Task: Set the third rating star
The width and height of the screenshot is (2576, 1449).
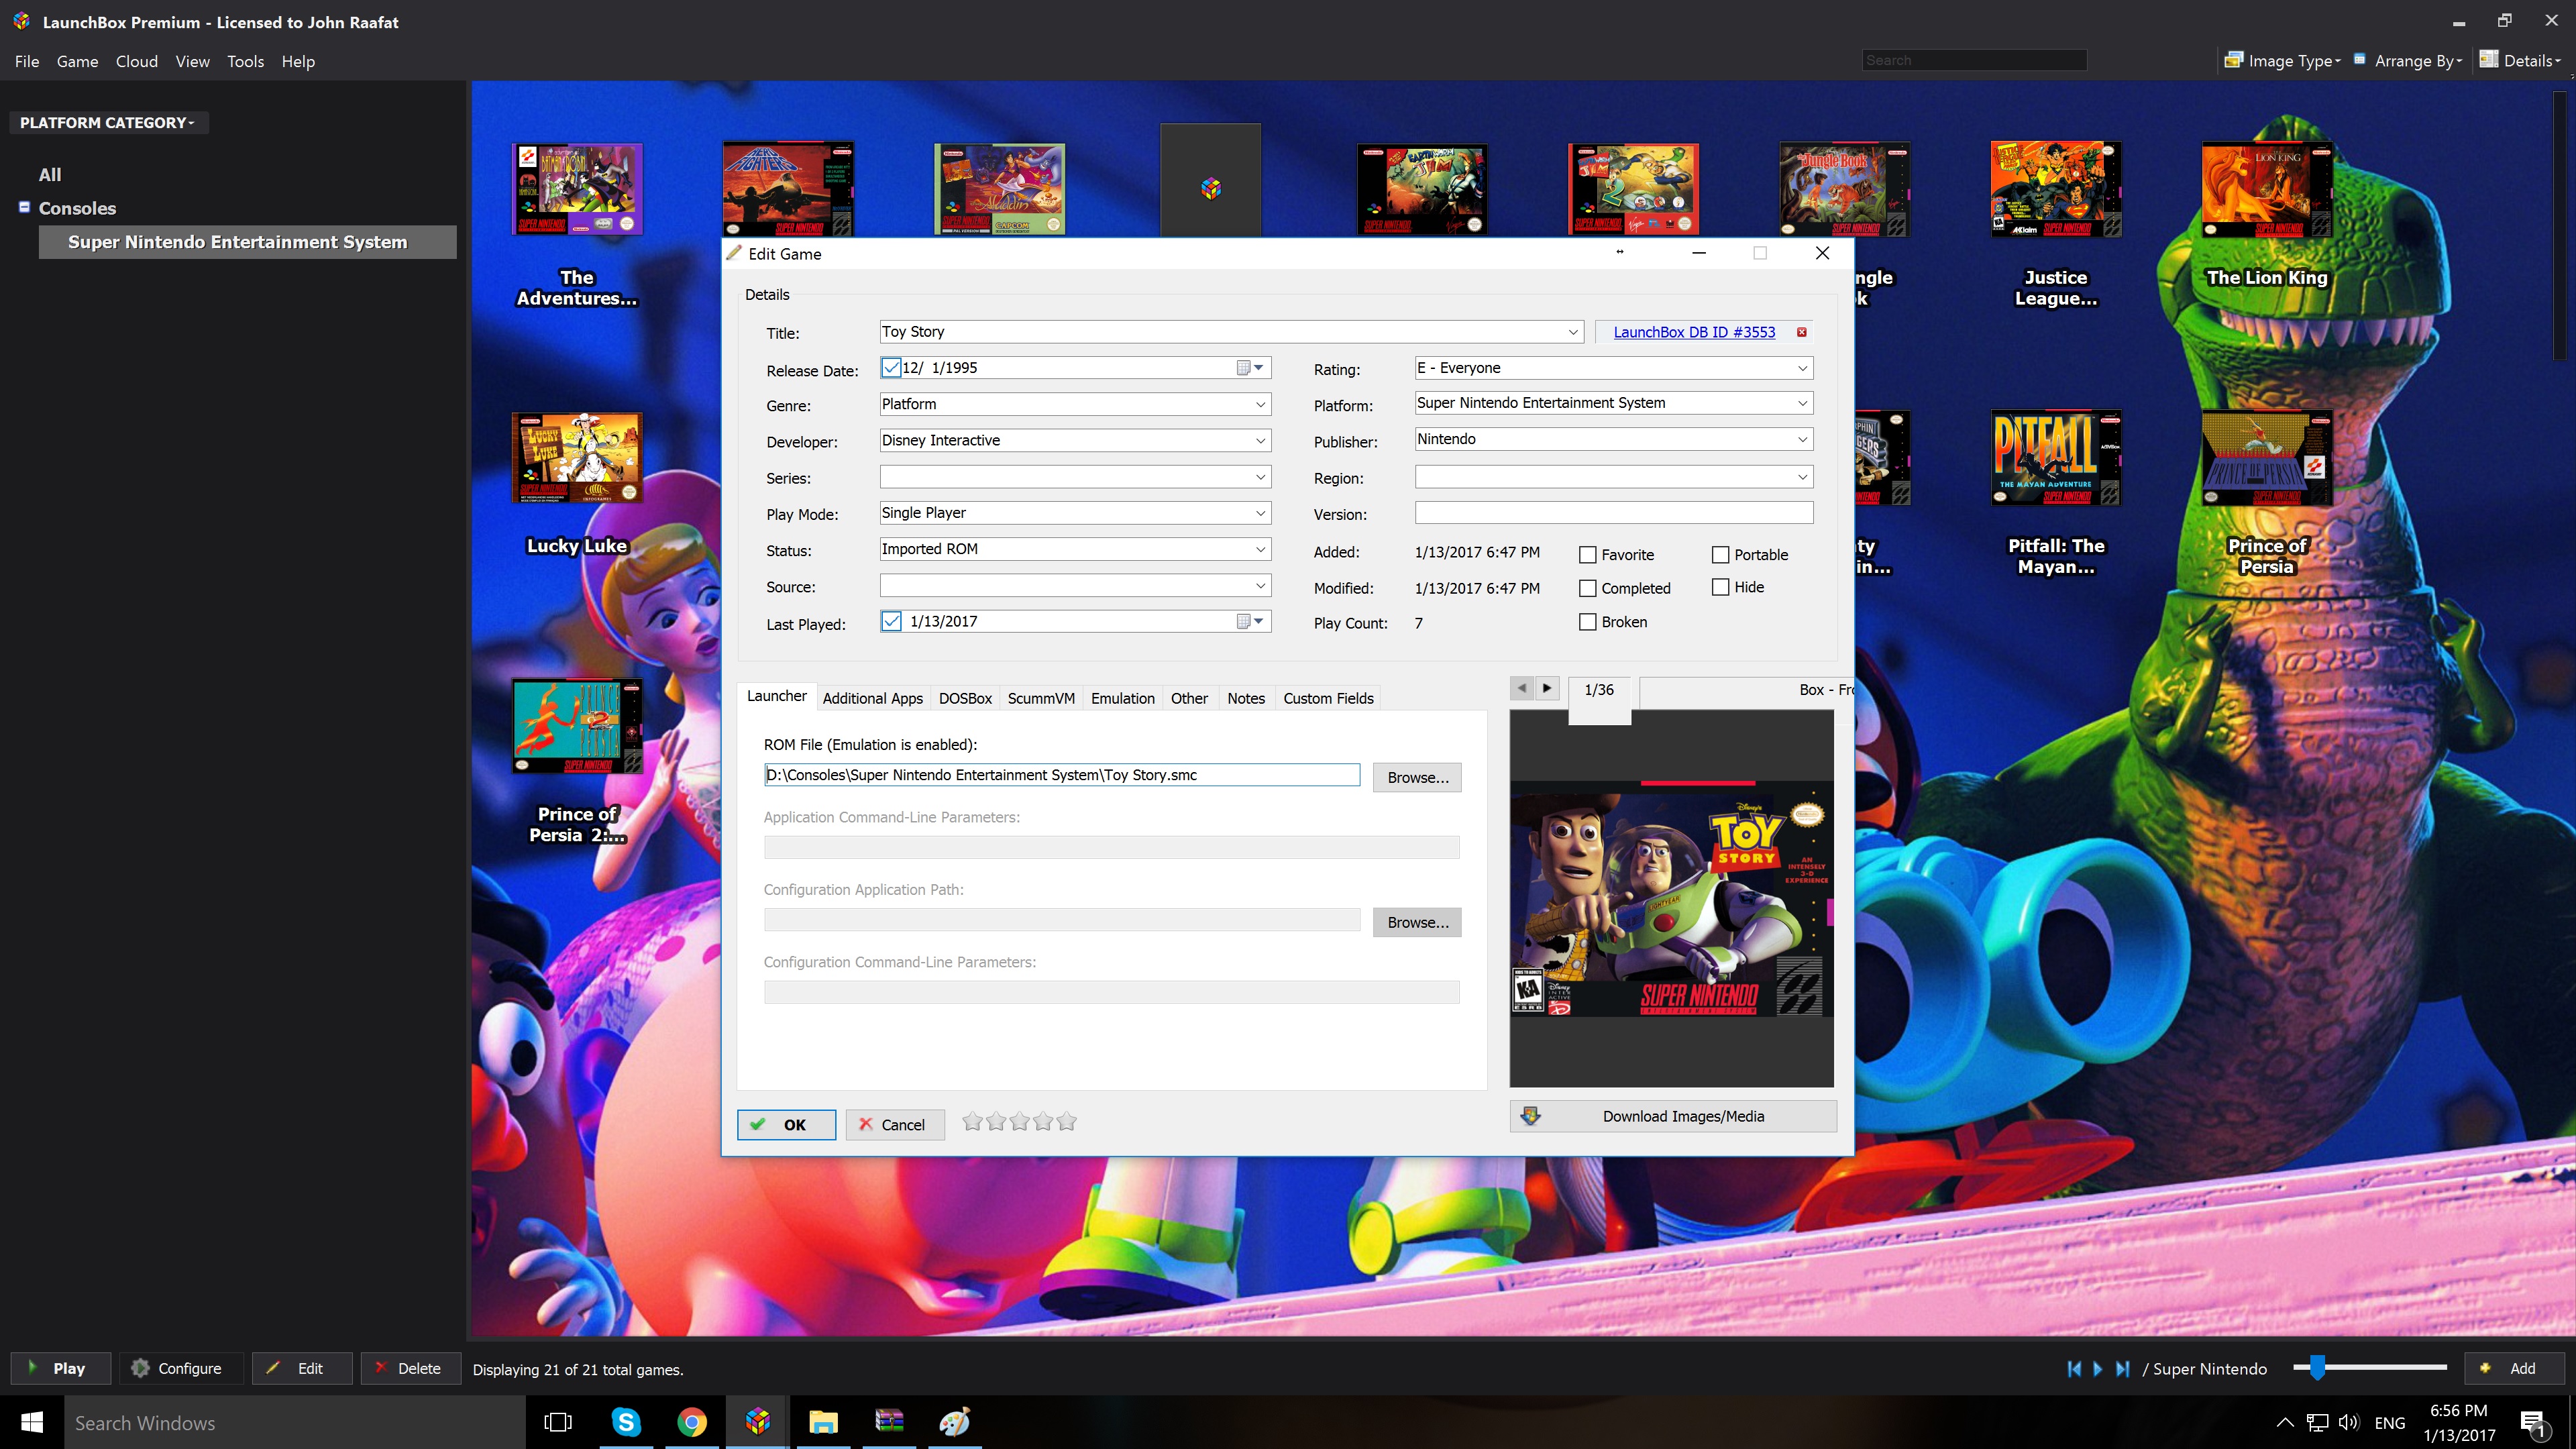Action: (1019, 1122)
